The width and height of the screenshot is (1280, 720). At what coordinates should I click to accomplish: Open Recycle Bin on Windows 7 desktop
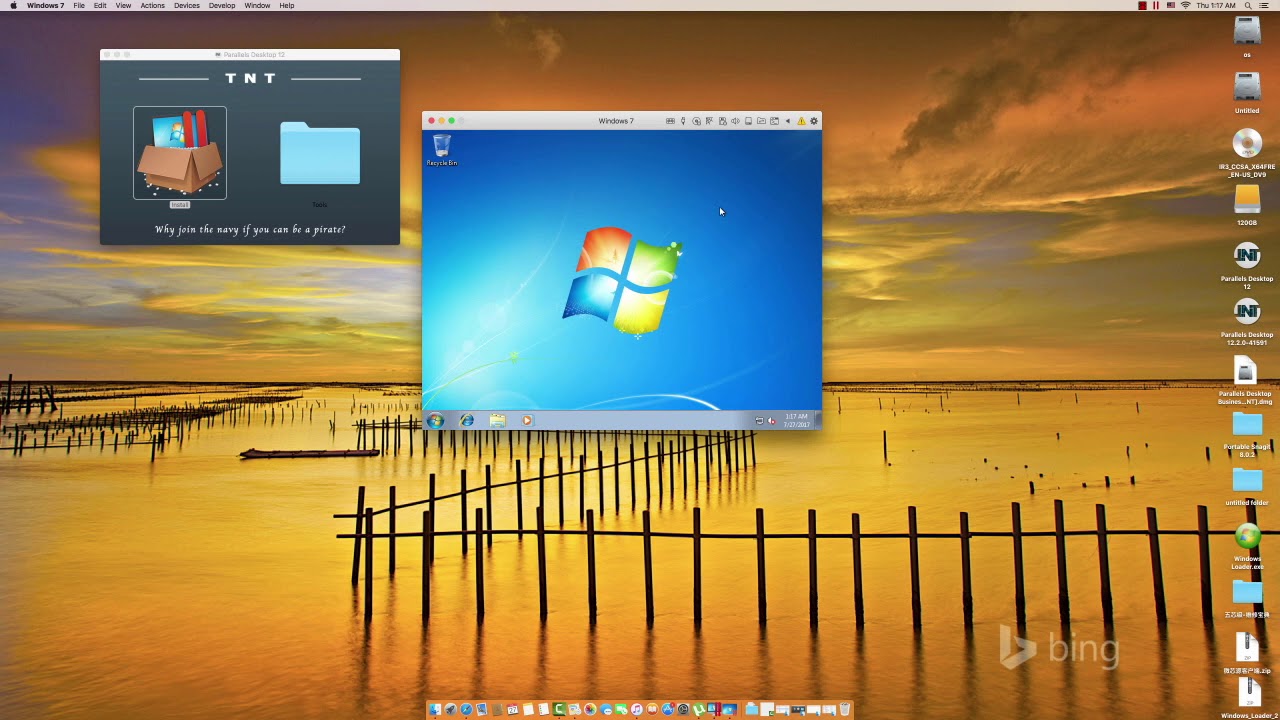tap(442, 150)
